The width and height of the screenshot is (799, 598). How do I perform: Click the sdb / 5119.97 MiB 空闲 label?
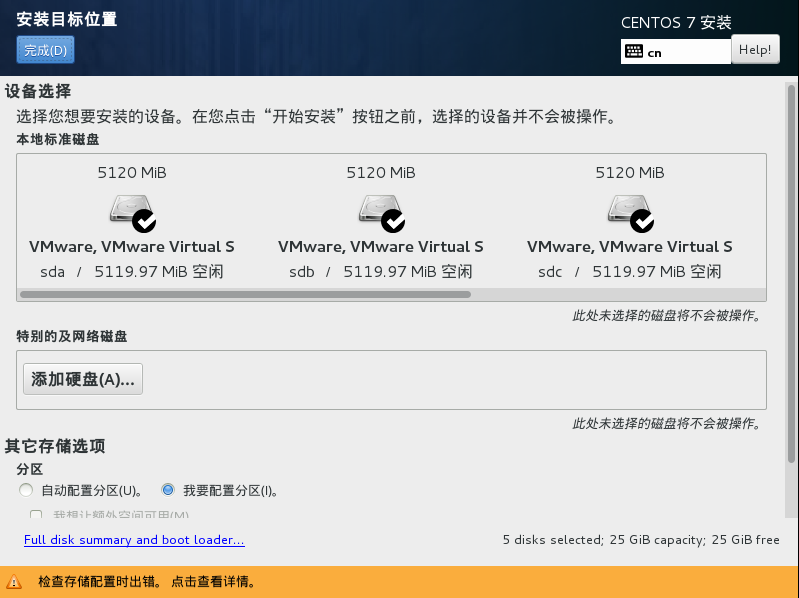click(x=381, y=271)
